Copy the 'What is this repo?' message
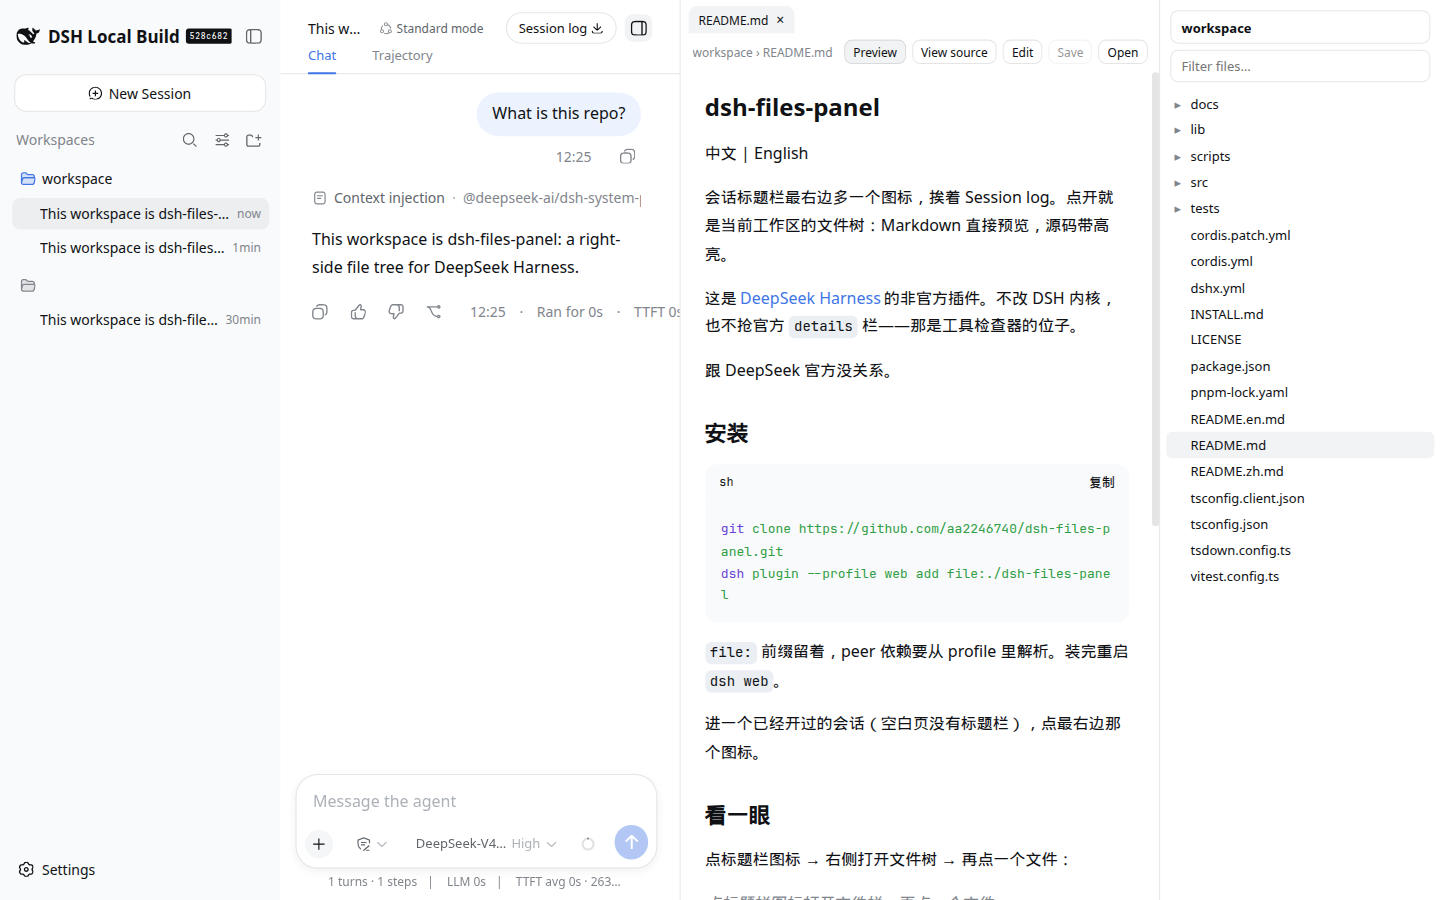Viewport: 1440px width, 900px height. coord(627,157)
